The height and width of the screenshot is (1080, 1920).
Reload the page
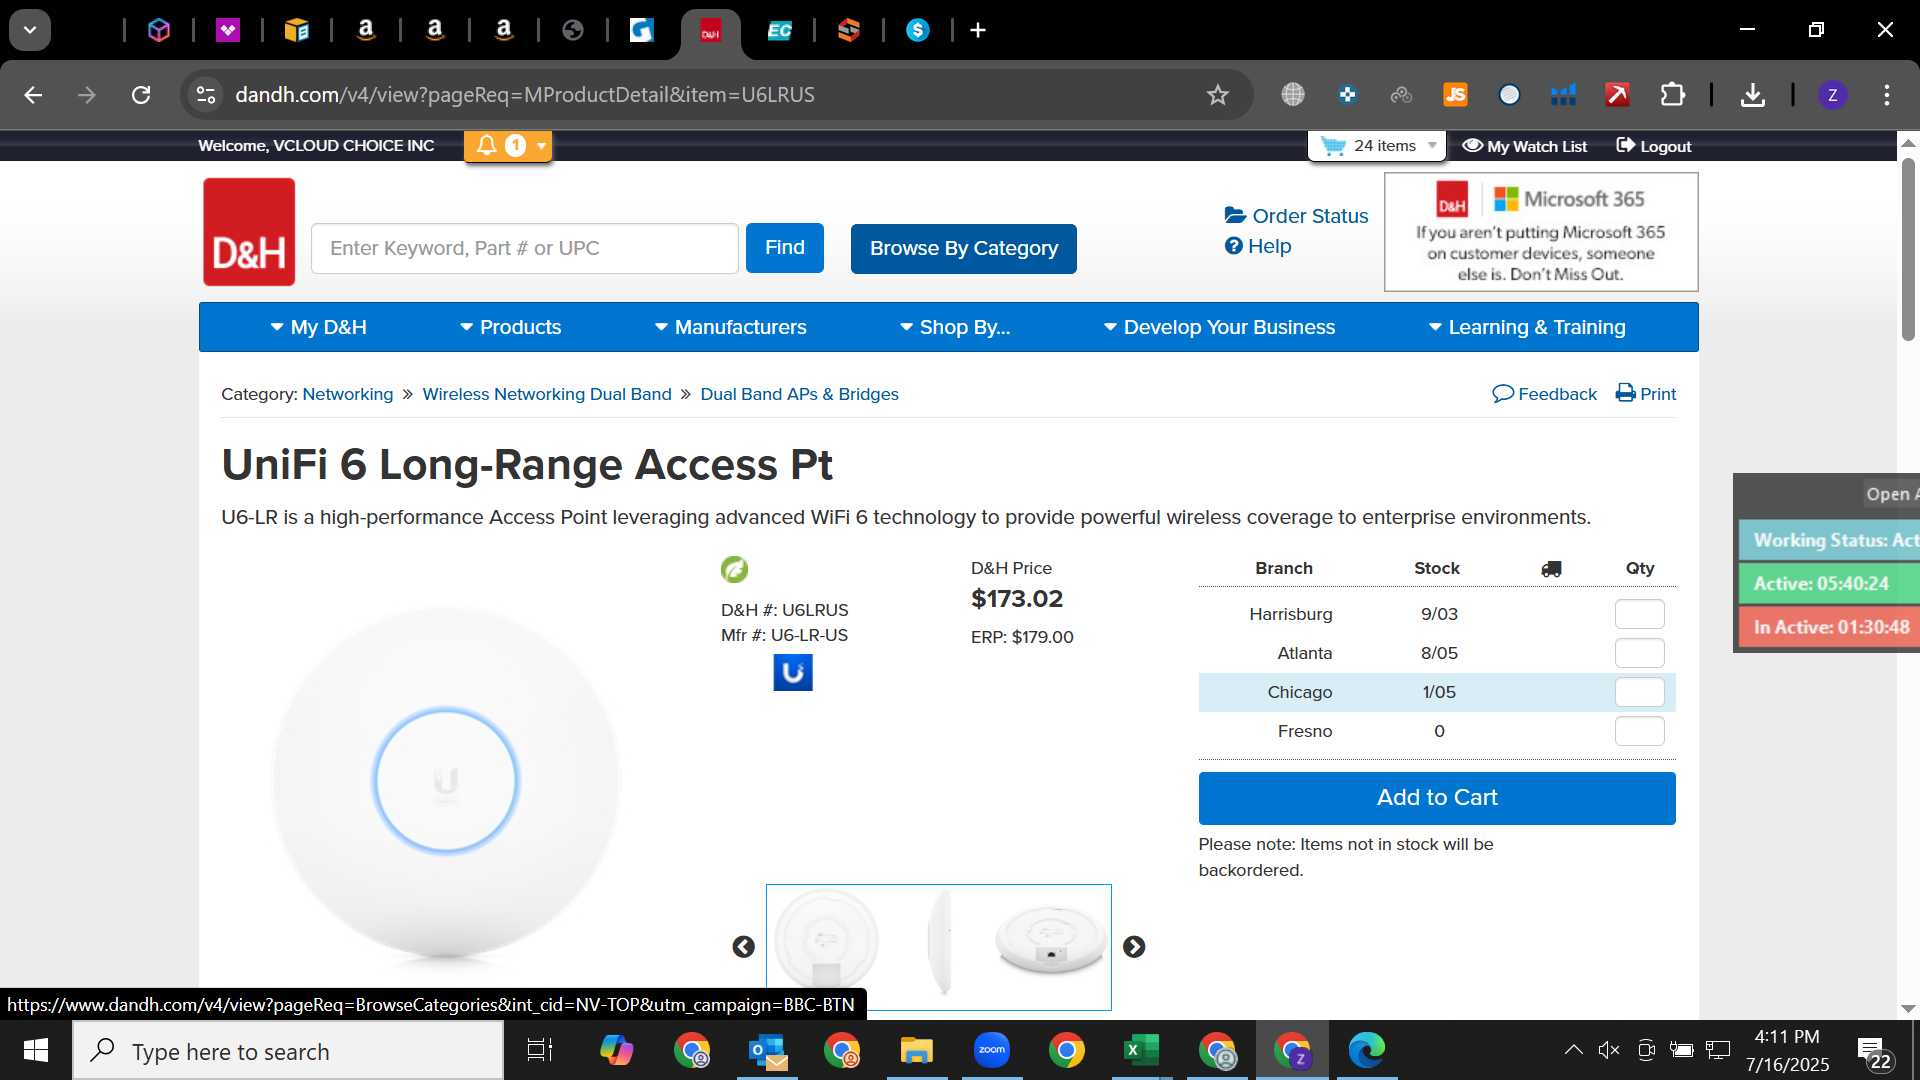141,95
